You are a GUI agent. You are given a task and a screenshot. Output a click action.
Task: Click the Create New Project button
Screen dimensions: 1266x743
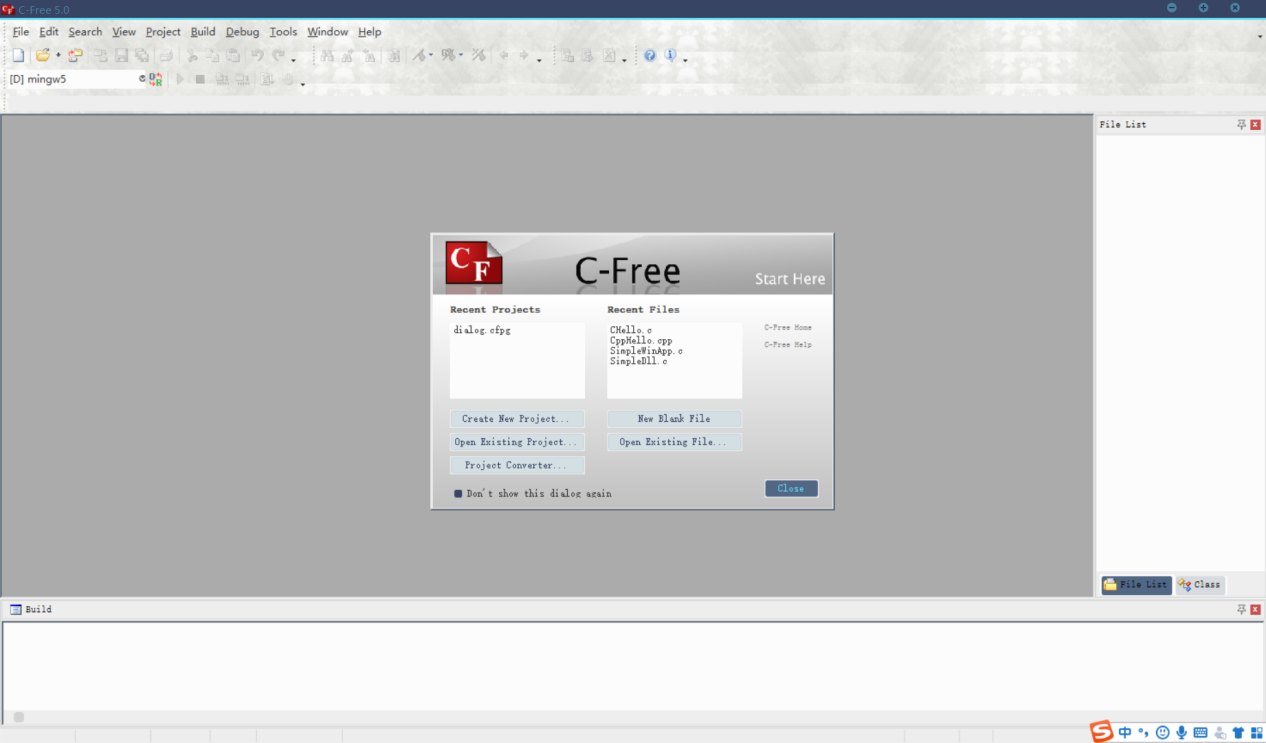(x=516, y=419)
